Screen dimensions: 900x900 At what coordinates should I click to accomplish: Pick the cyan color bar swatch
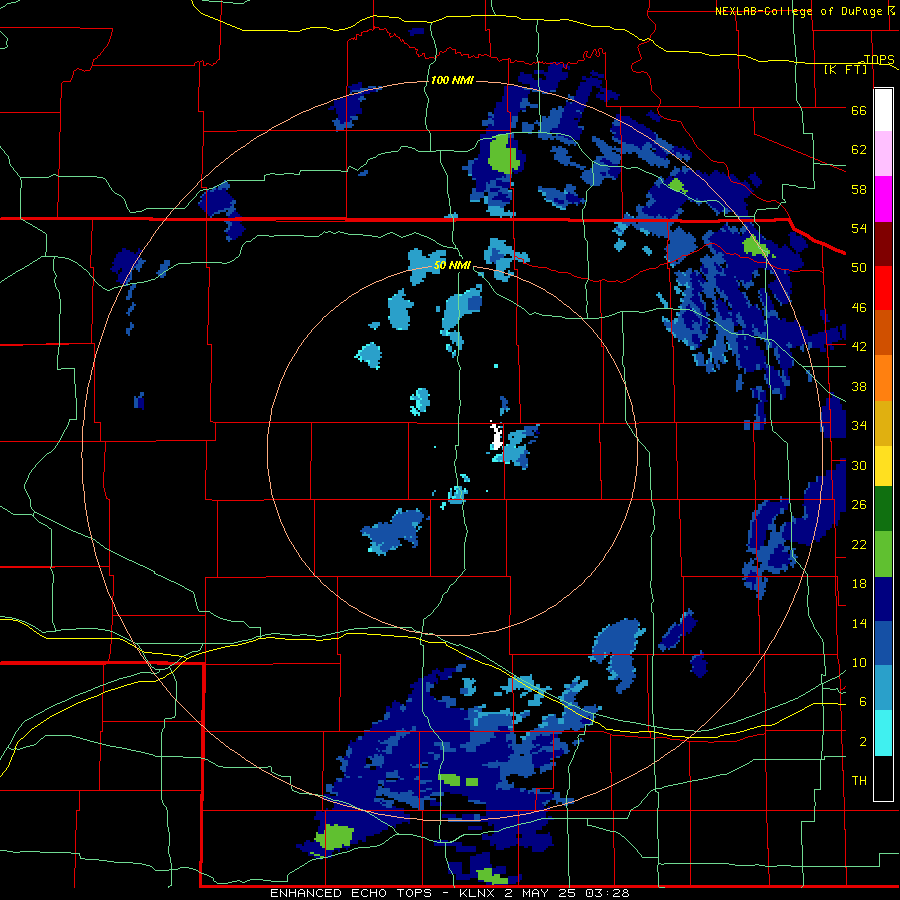(883, 733)
